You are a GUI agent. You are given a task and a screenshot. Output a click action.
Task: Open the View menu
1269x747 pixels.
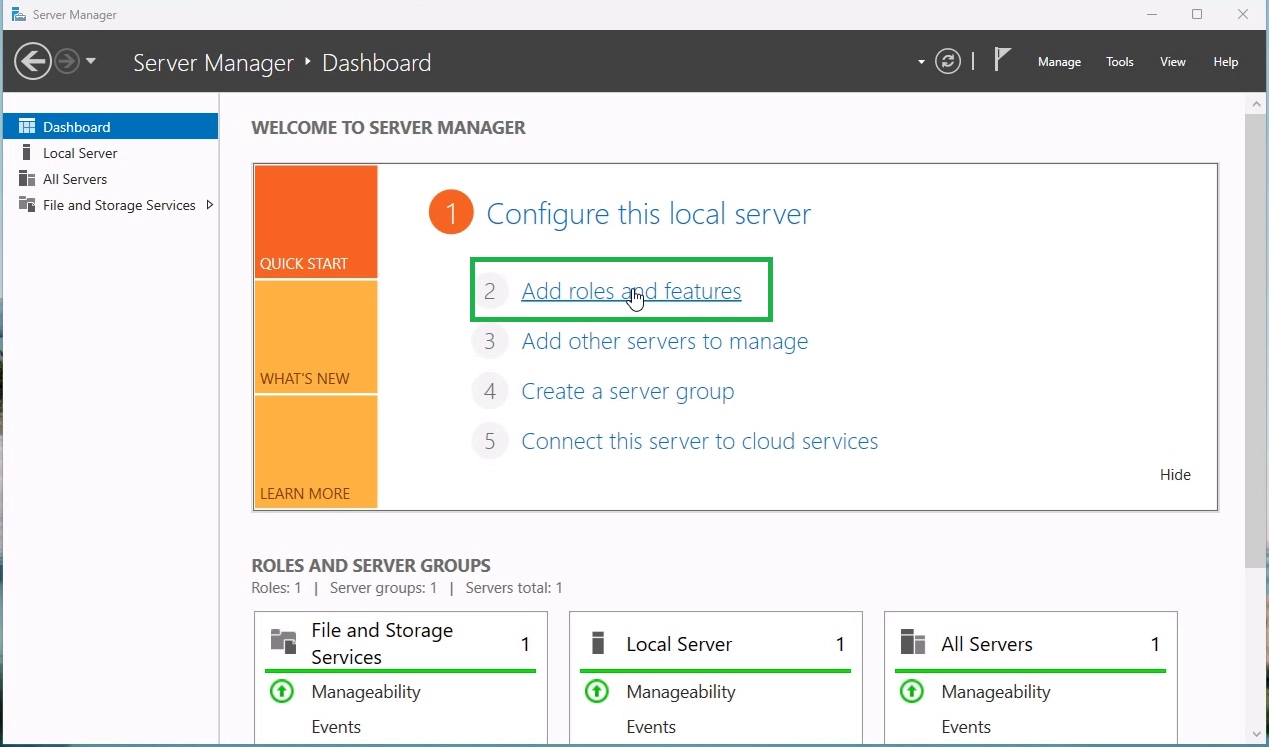point(1173,62)
